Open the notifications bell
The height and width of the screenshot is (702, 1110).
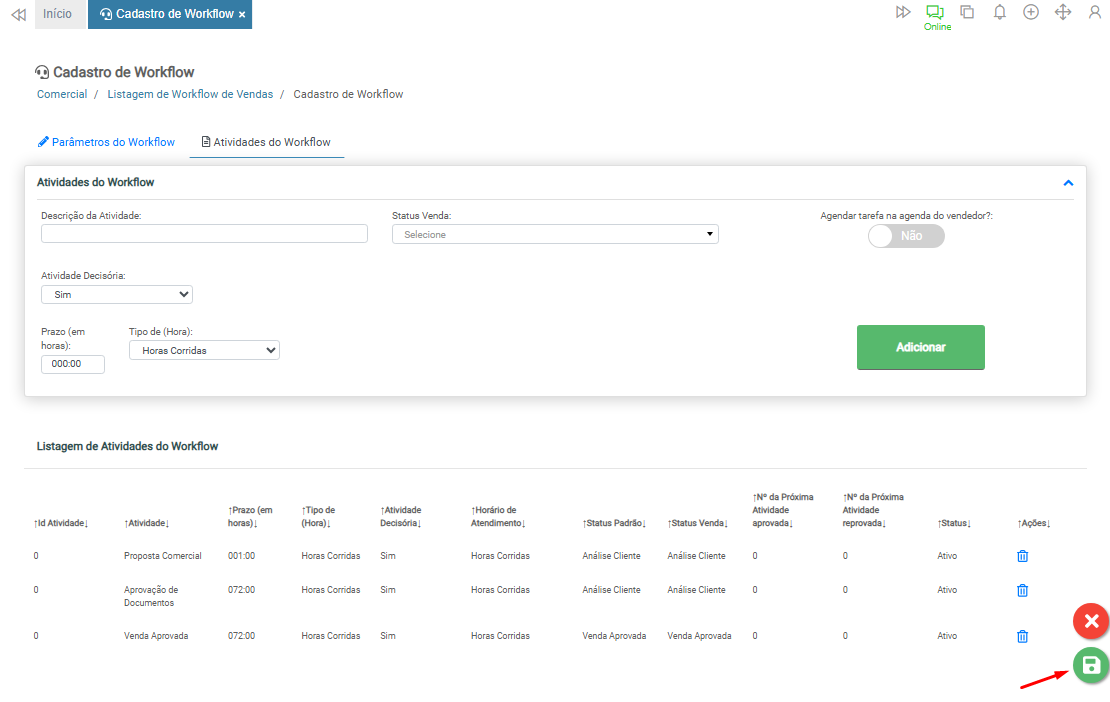tap(999, 12)
